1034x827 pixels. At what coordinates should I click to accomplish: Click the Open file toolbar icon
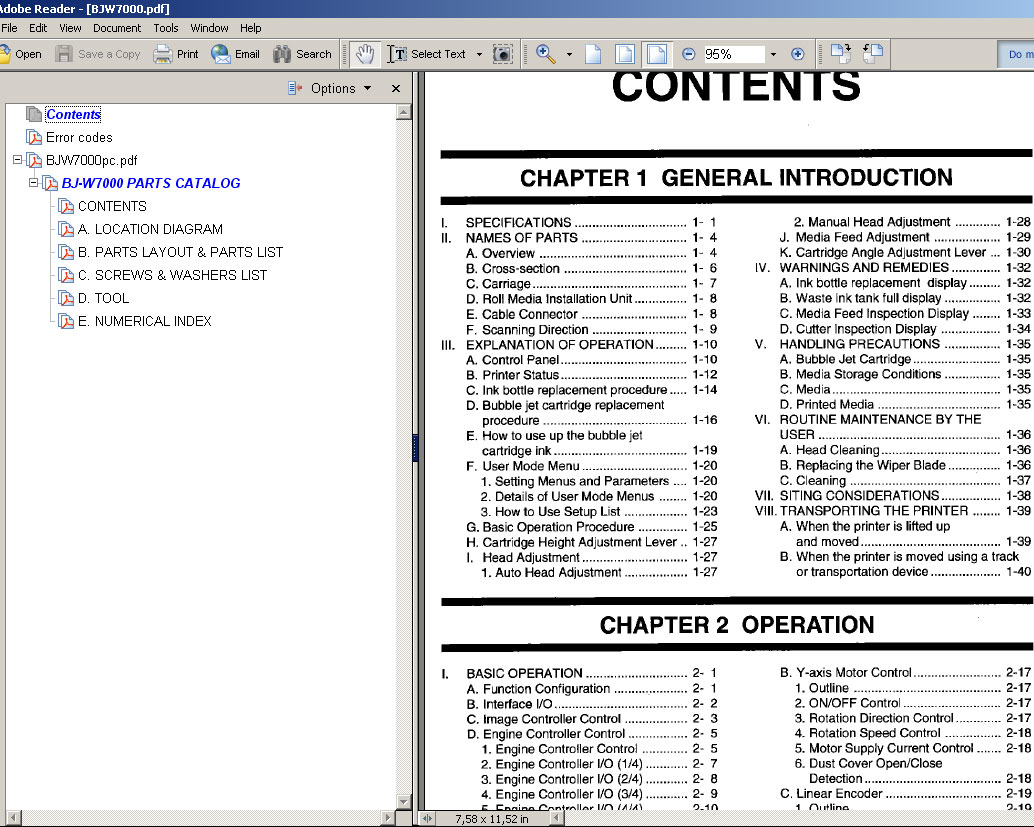5,54
